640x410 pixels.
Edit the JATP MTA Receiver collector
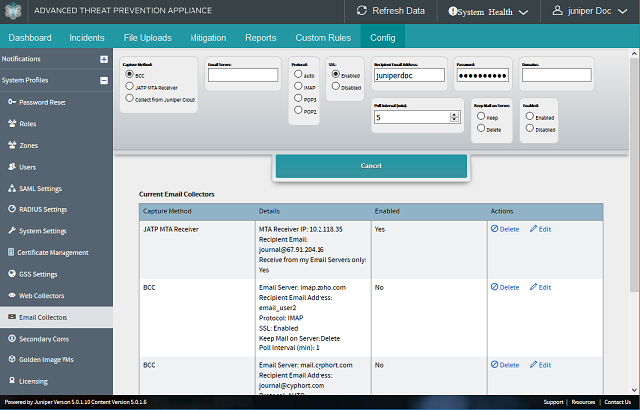(x=540, y=230)
